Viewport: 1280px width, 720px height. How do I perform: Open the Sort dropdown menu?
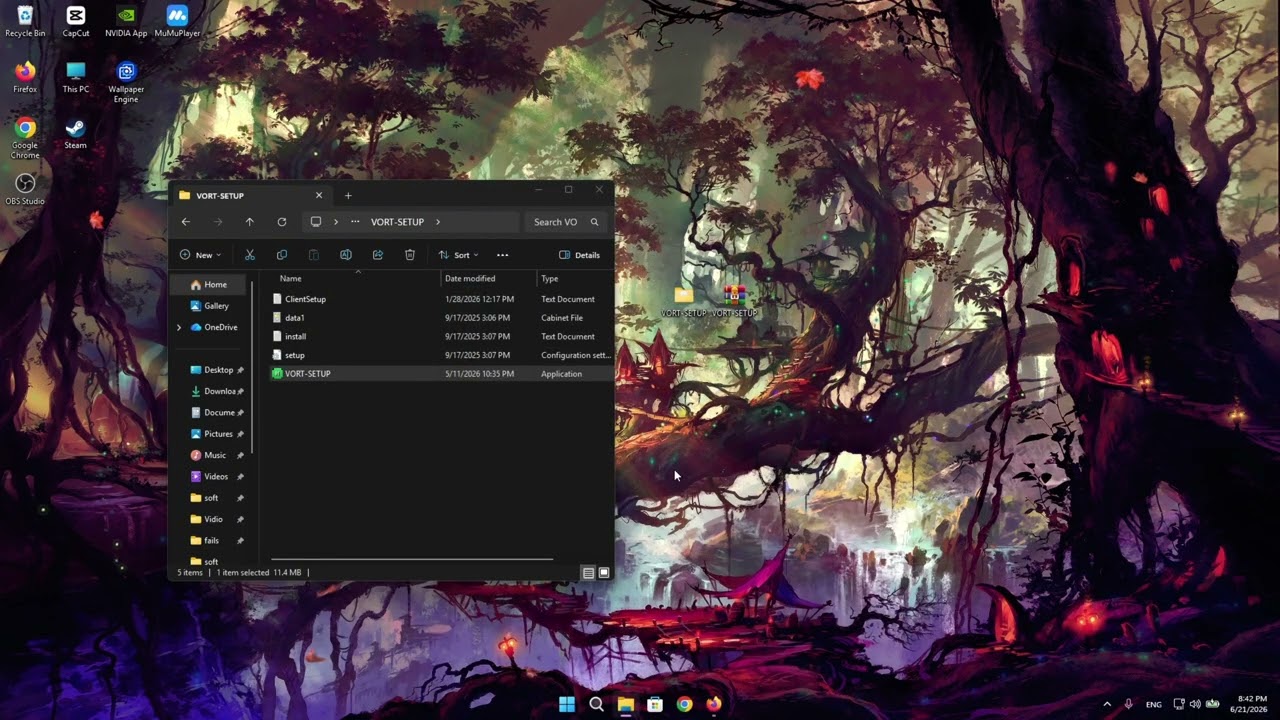[459, 255]
